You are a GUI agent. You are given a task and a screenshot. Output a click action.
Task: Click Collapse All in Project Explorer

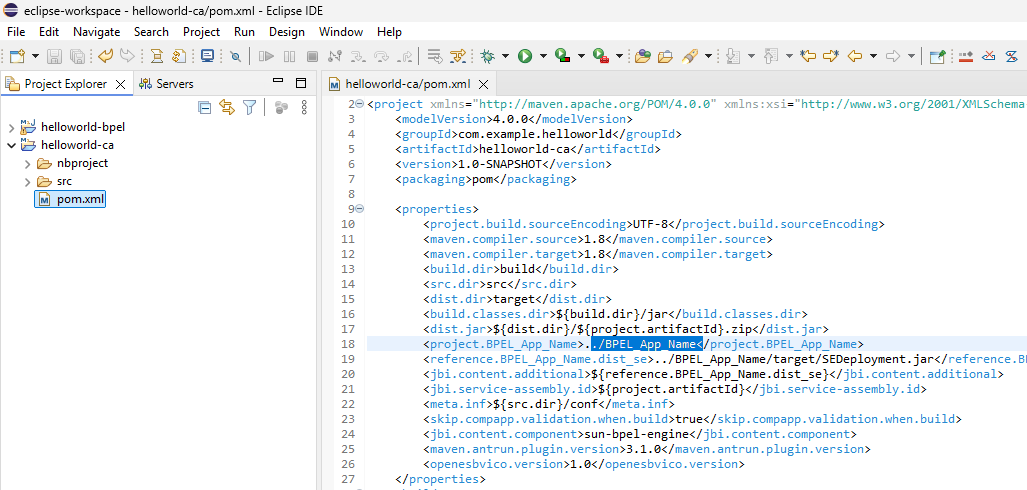pos(205,108)
